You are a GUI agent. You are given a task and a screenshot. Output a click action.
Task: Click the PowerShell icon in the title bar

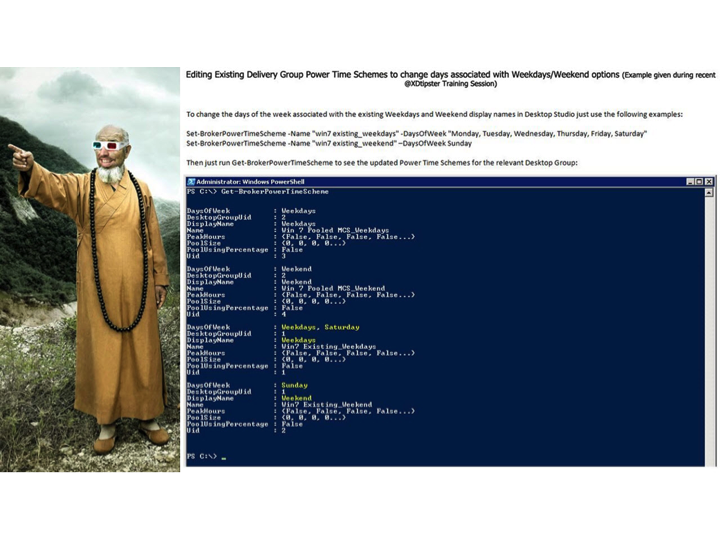click(x=191, y=182)
